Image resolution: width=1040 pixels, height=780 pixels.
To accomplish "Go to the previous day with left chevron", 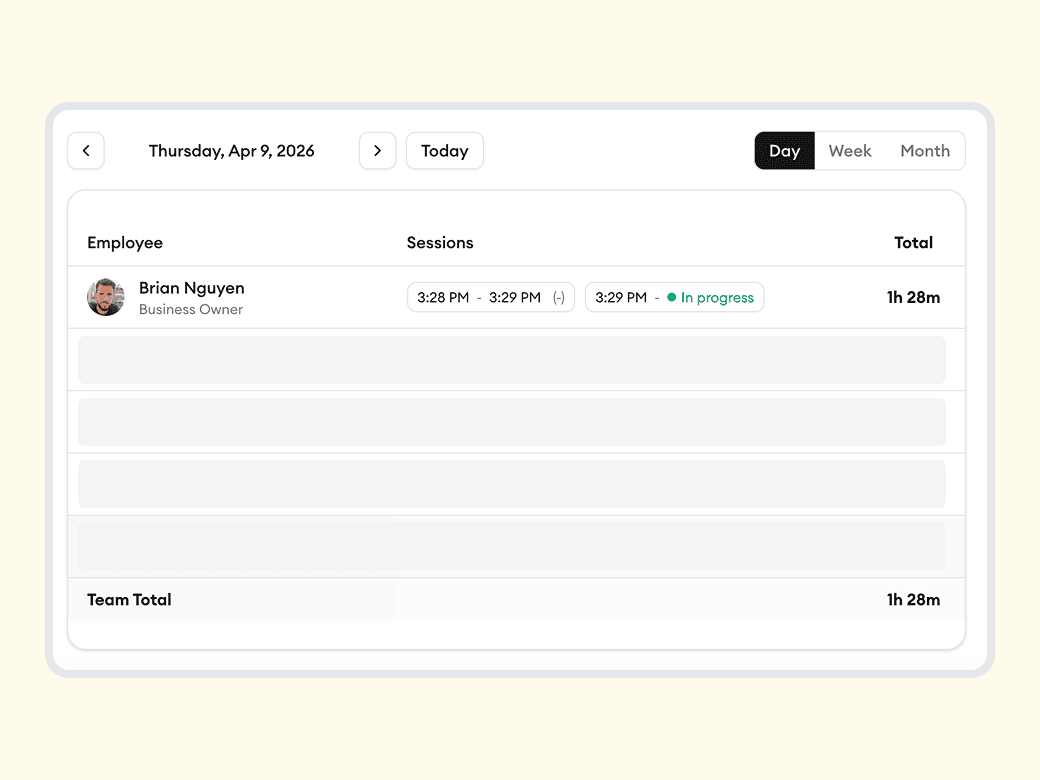I will (86, 151).
